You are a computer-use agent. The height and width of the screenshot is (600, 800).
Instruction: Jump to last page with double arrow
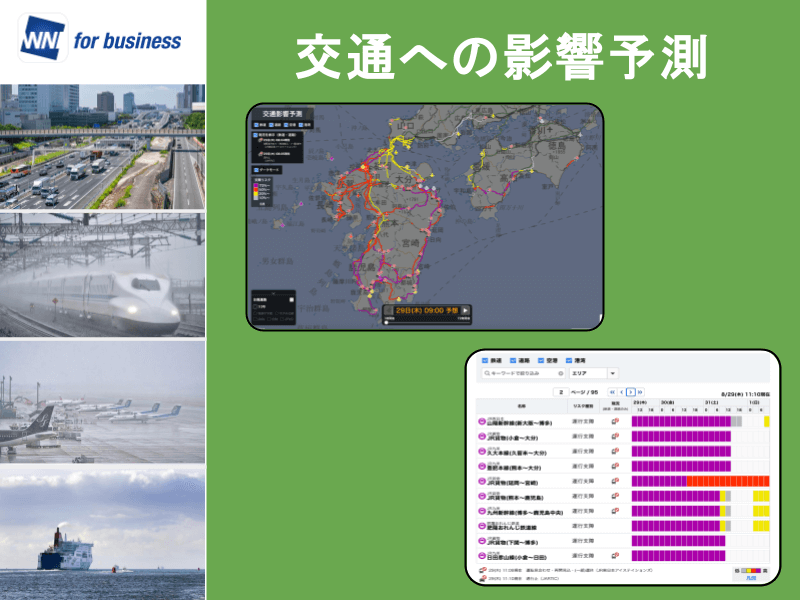[x=640, y=392]
